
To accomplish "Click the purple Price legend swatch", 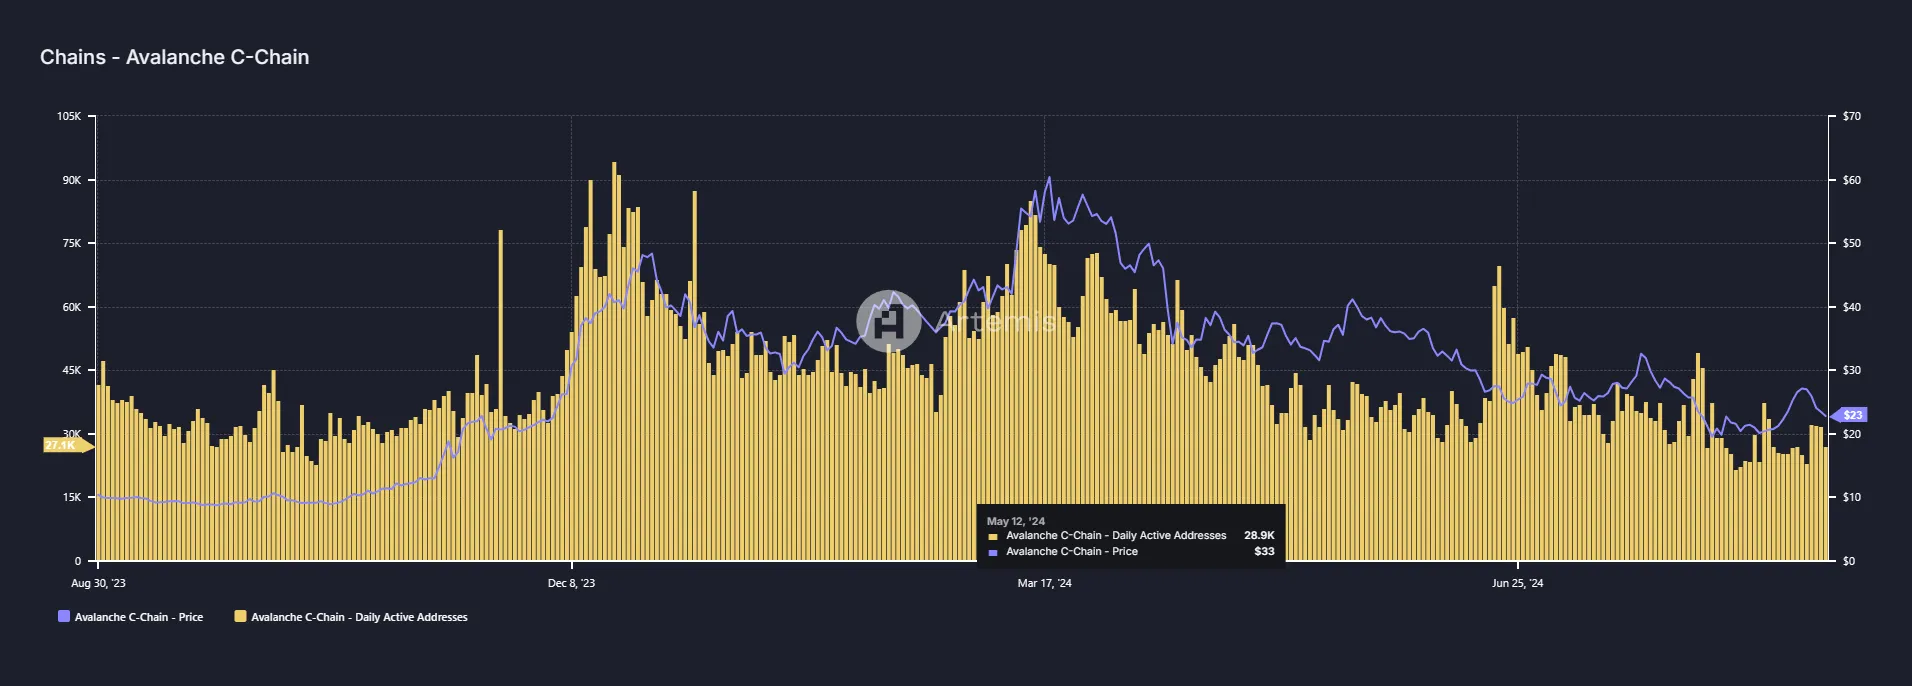I will pos(64,617).
